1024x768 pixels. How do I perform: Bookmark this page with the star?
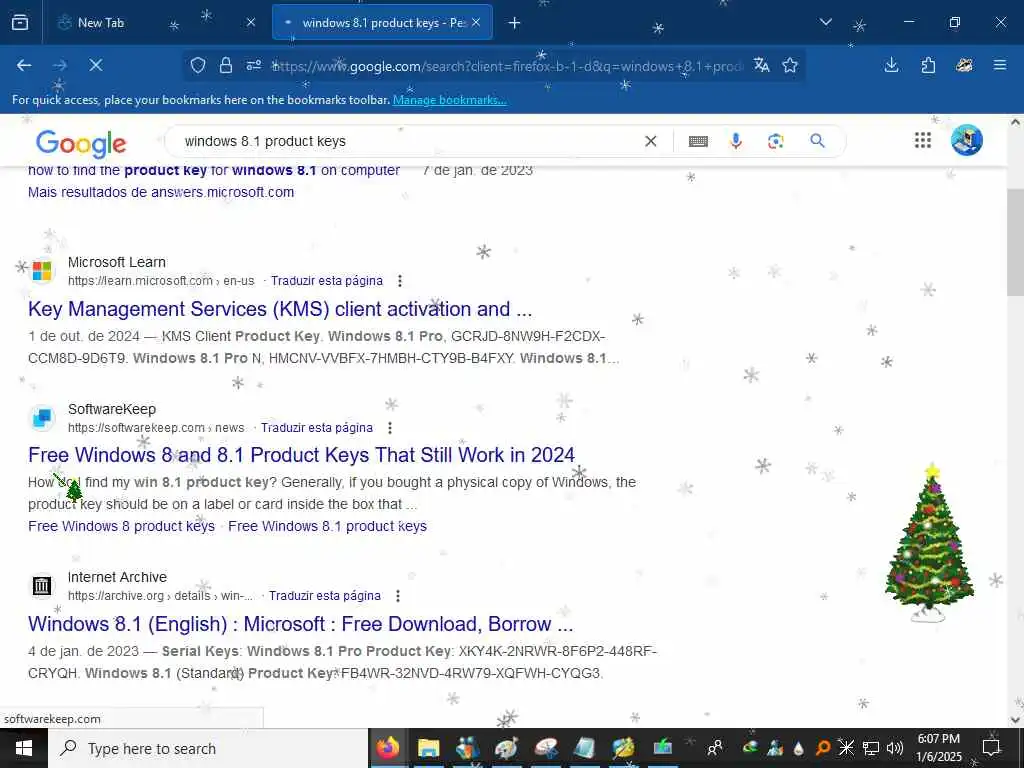(x=790, y=65)
